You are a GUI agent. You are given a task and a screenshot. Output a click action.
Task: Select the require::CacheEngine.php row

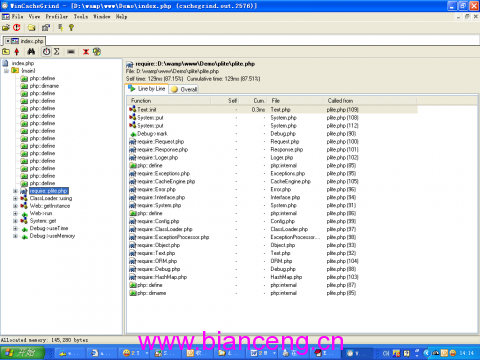click(x=273, y=182)
